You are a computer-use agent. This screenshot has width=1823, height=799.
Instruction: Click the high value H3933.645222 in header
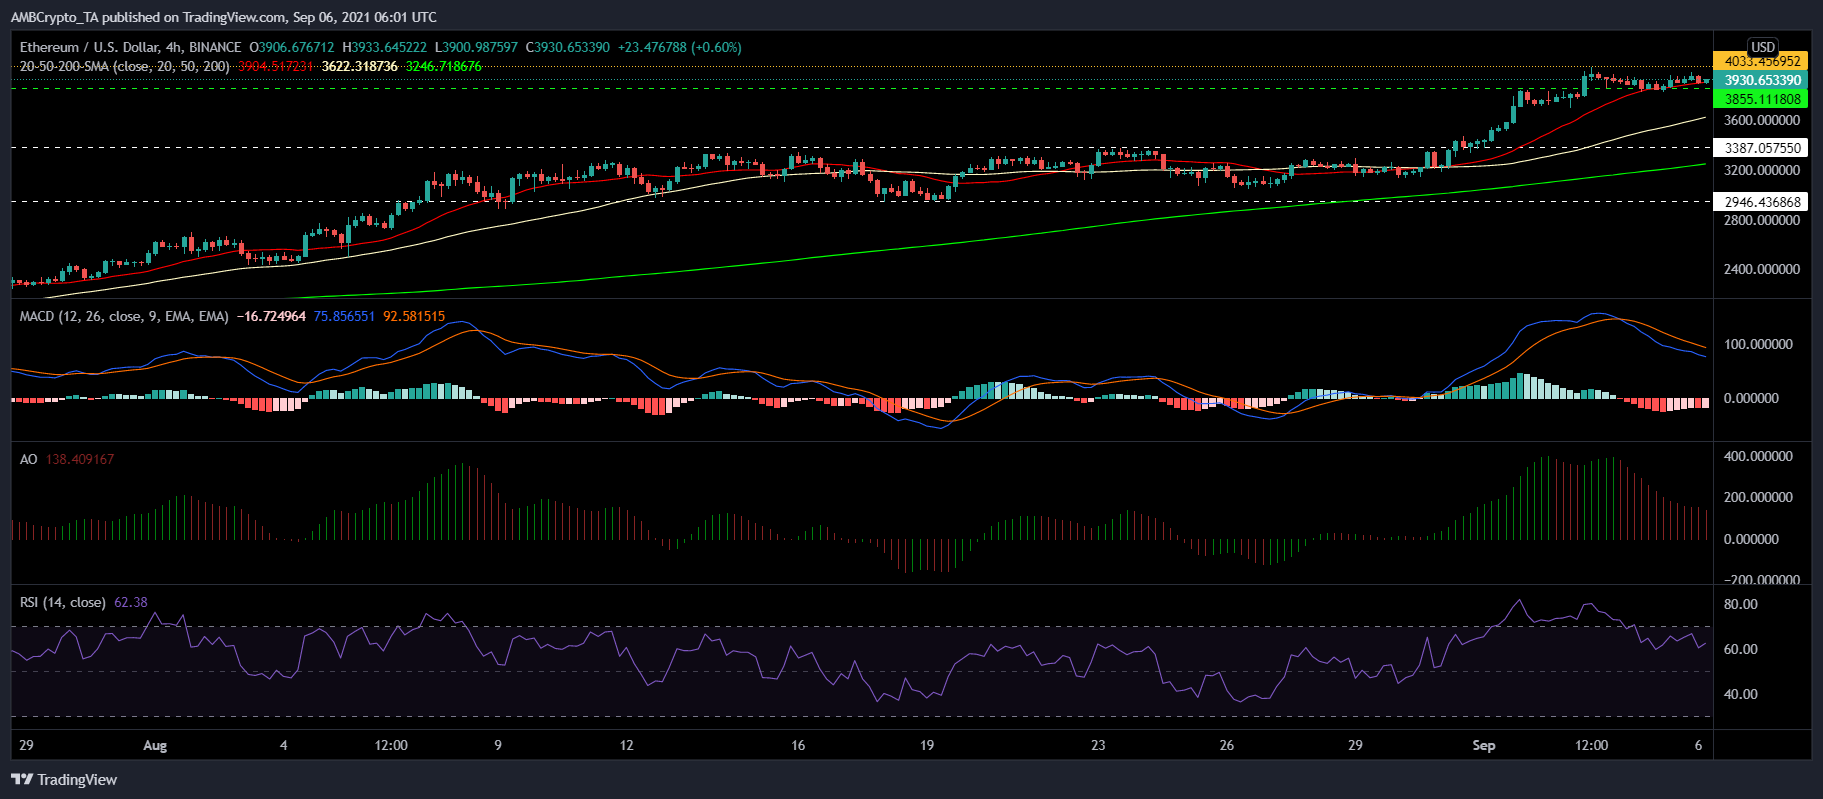[384, 47]
